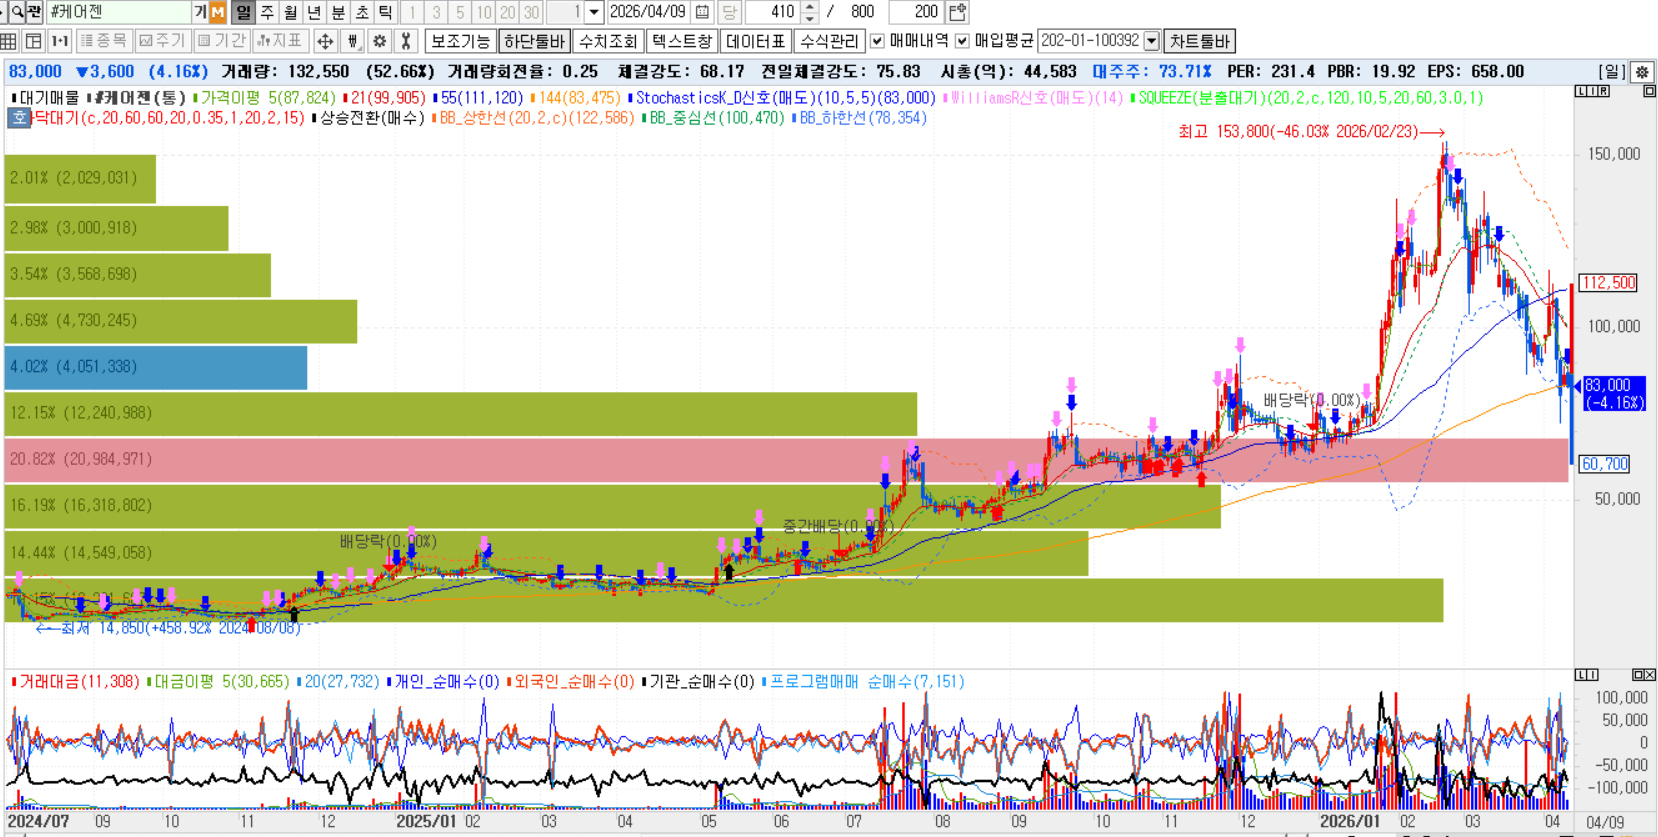Open the interval number dropdown arrow
Screen dimensions: 1658x837
pos(594,12)
